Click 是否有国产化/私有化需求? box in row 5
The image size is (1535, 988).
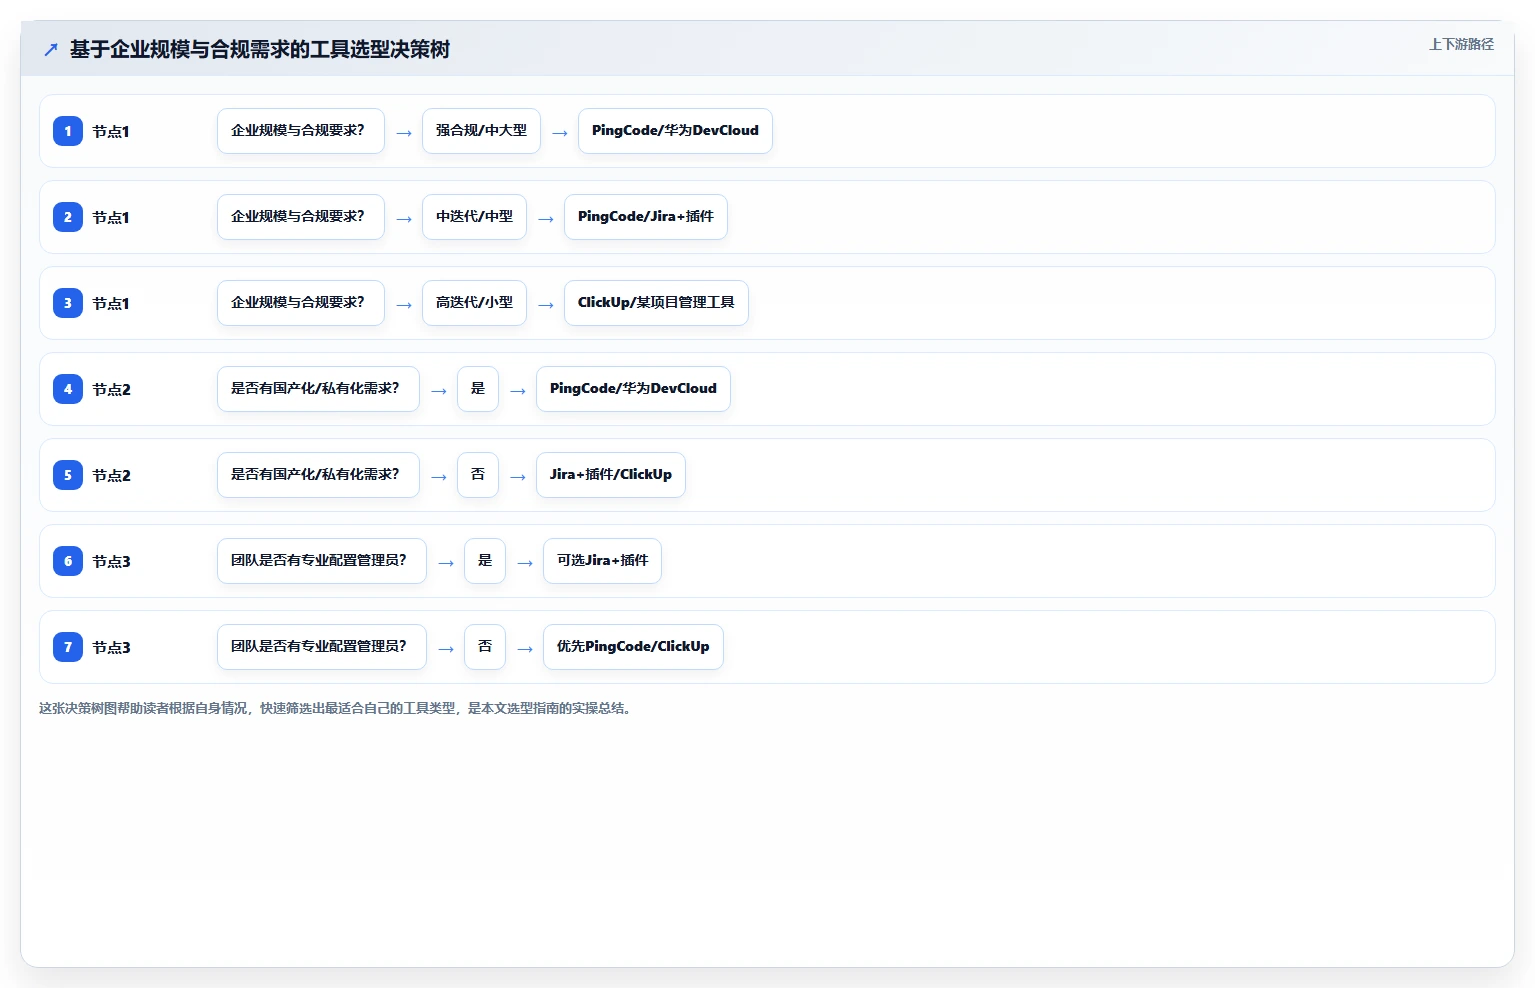(318, 475)
